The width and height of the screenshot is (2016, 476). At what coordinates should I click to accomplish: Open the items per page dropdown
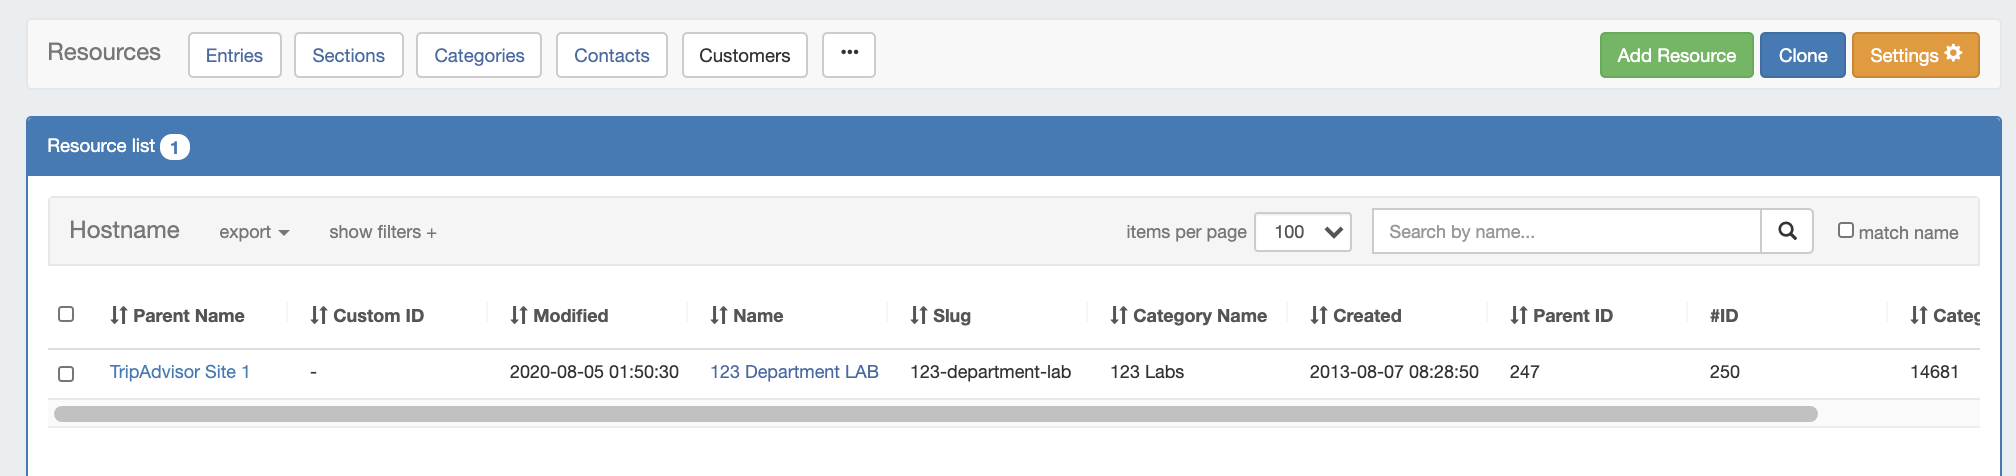click(x=1303, y=232)
